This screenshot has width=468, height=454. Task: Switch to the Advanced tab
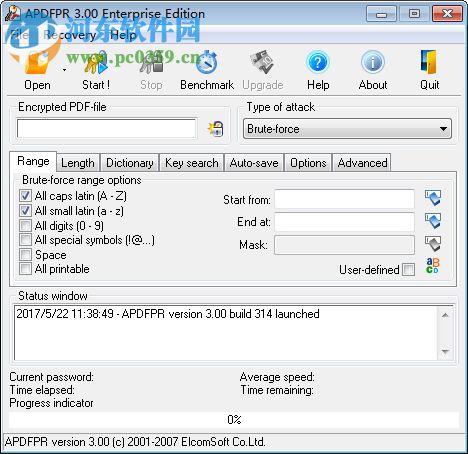362,163
